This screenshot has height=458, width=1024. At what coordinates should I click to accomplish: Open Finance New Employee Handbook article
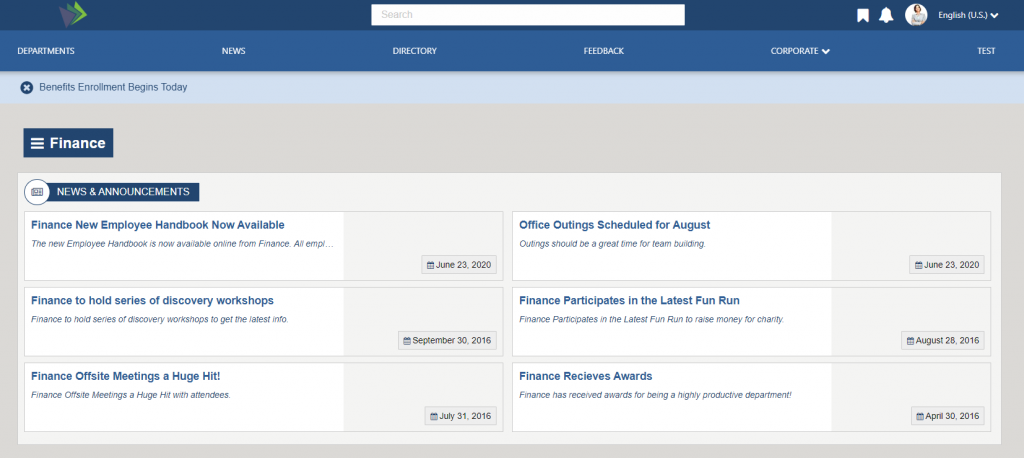point(158,225)
